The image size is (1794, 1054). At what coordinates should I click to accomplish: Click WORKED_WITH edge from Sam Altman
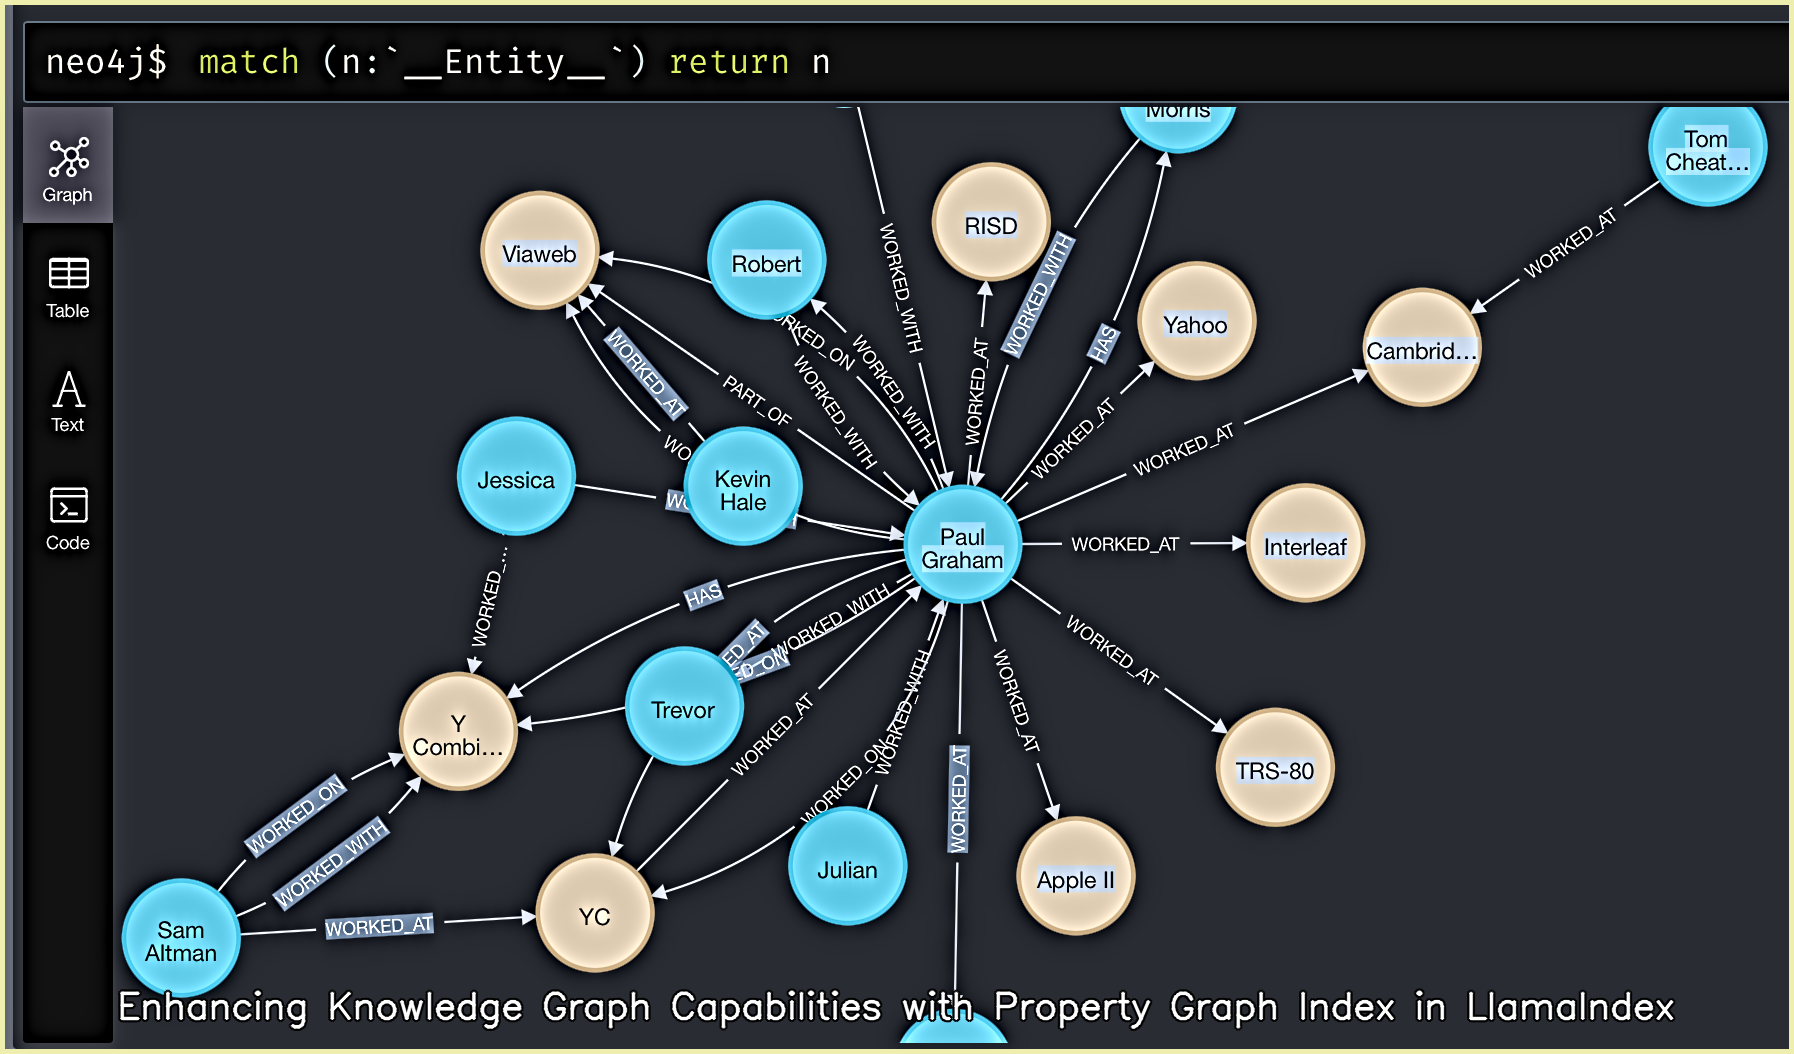pyautogui.click(x=330, y=862)
